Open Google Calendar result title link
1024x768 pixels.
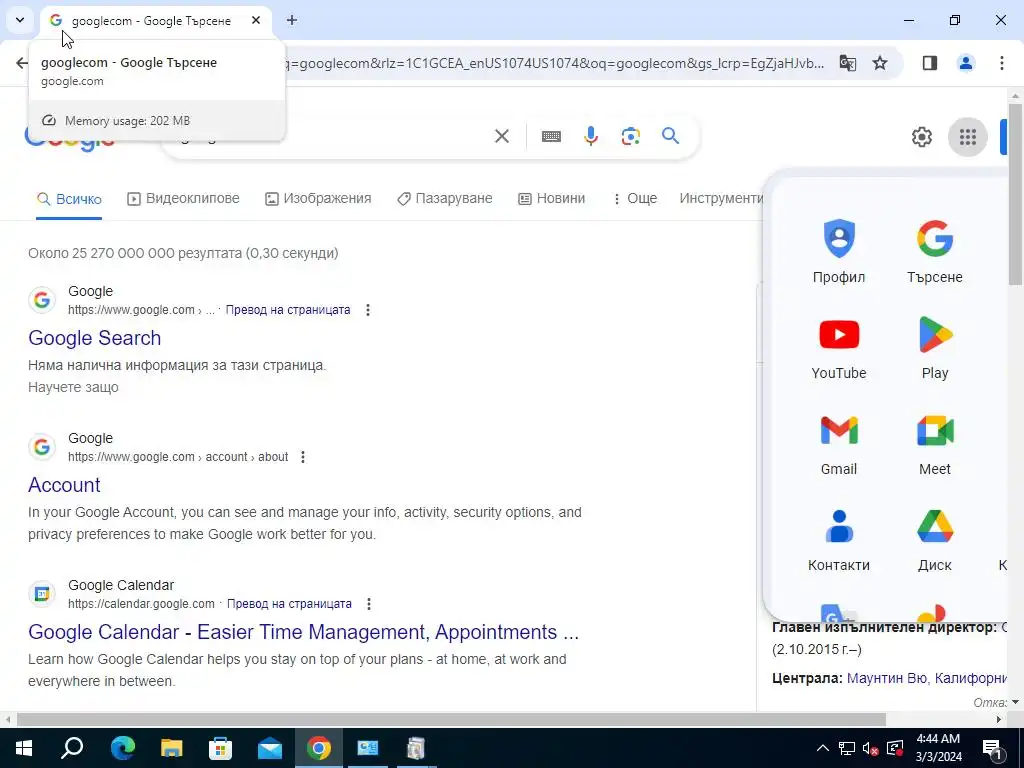[304, 632]
